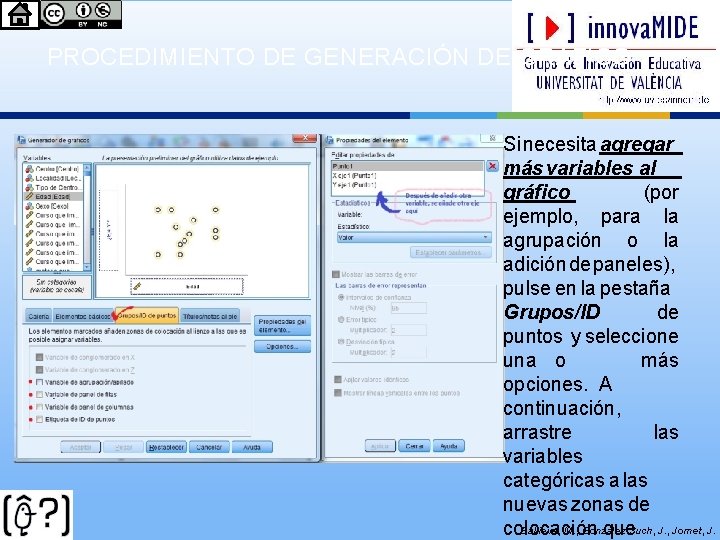
Task: Close the Generador de gráficos window
Action: 304,138
